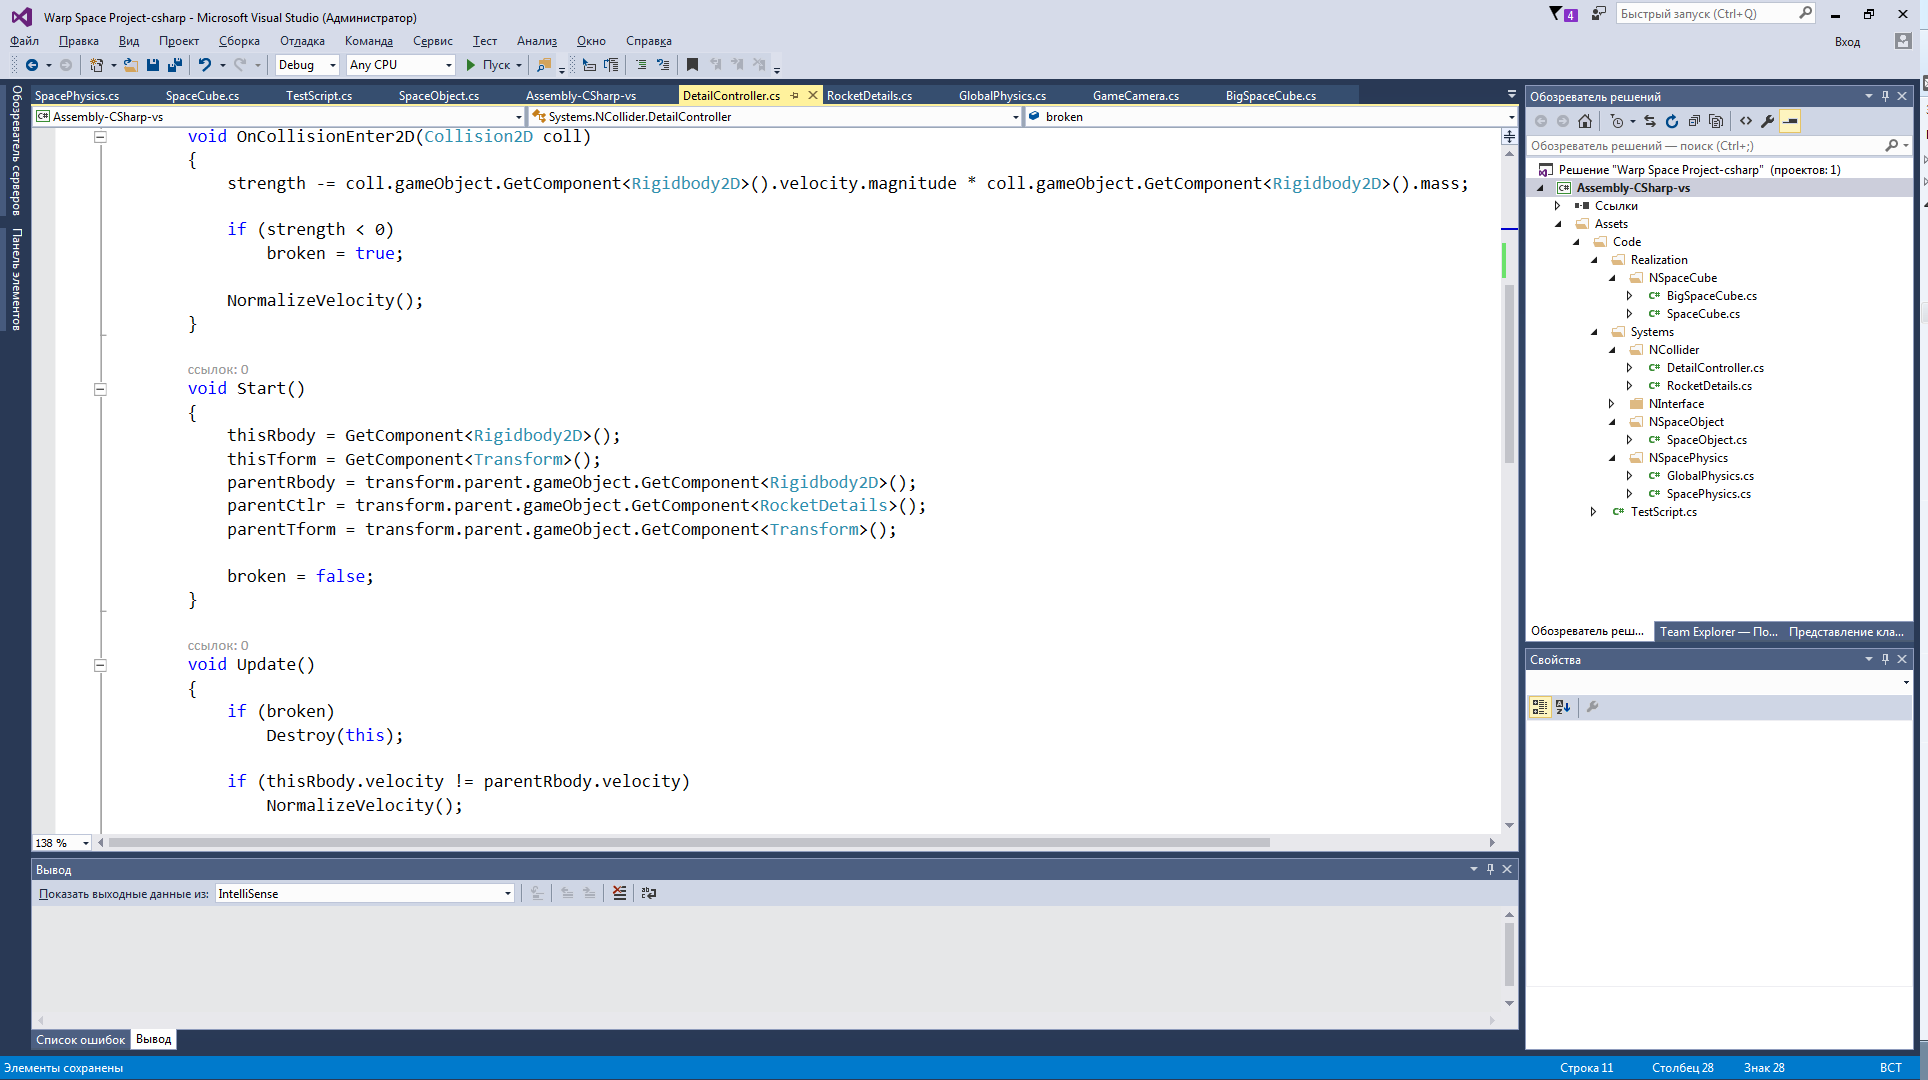Clear all output with the red X icon
The height and width of the screenshot is (1080, 1928).
click(x=620, y=893)
